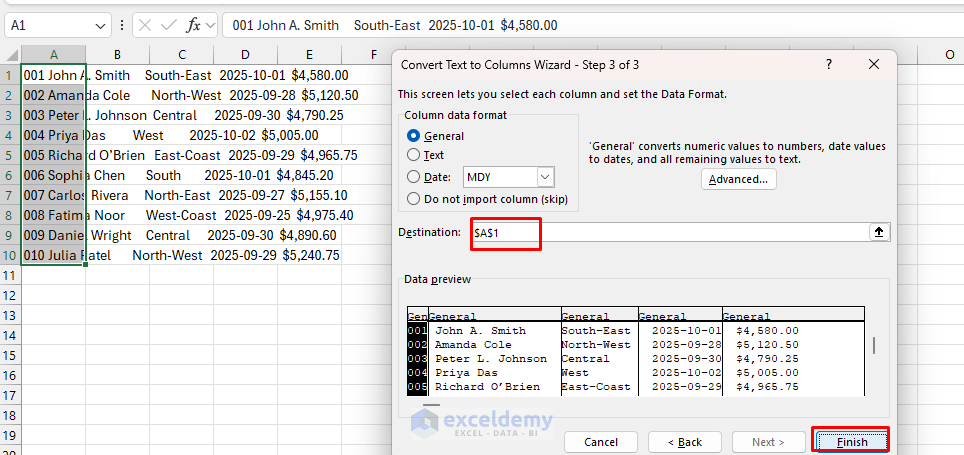
Task: Select the Text column data format
Action: click(425, 155)
